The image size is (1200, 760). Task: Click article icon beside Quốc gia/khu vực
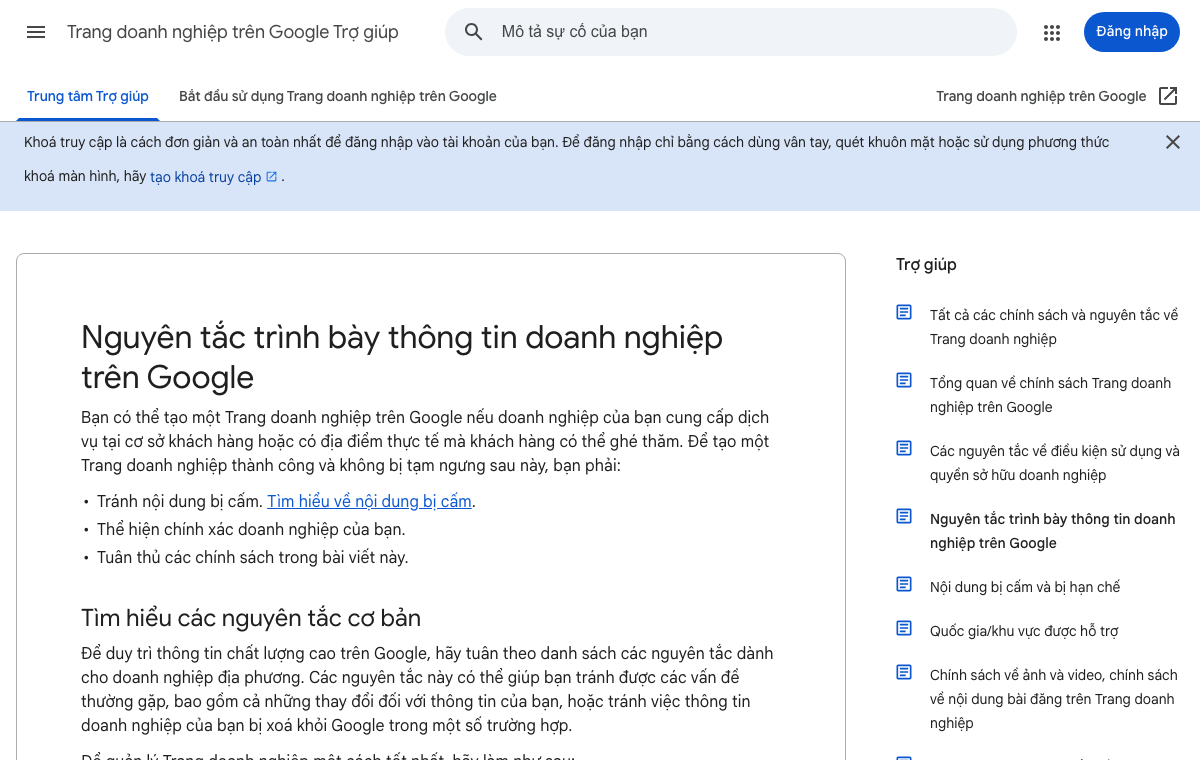tap(904, 628)
